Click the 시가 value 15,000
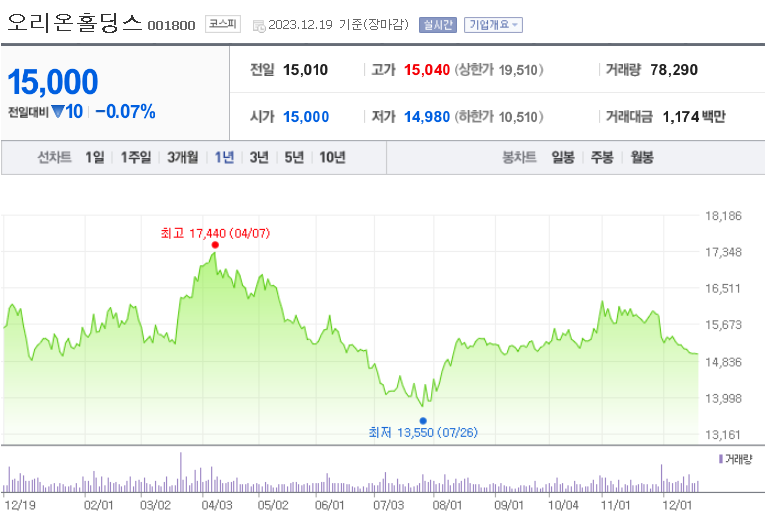Image resolution: width=765 pixels, height=530 pixels. click(306, 117)
